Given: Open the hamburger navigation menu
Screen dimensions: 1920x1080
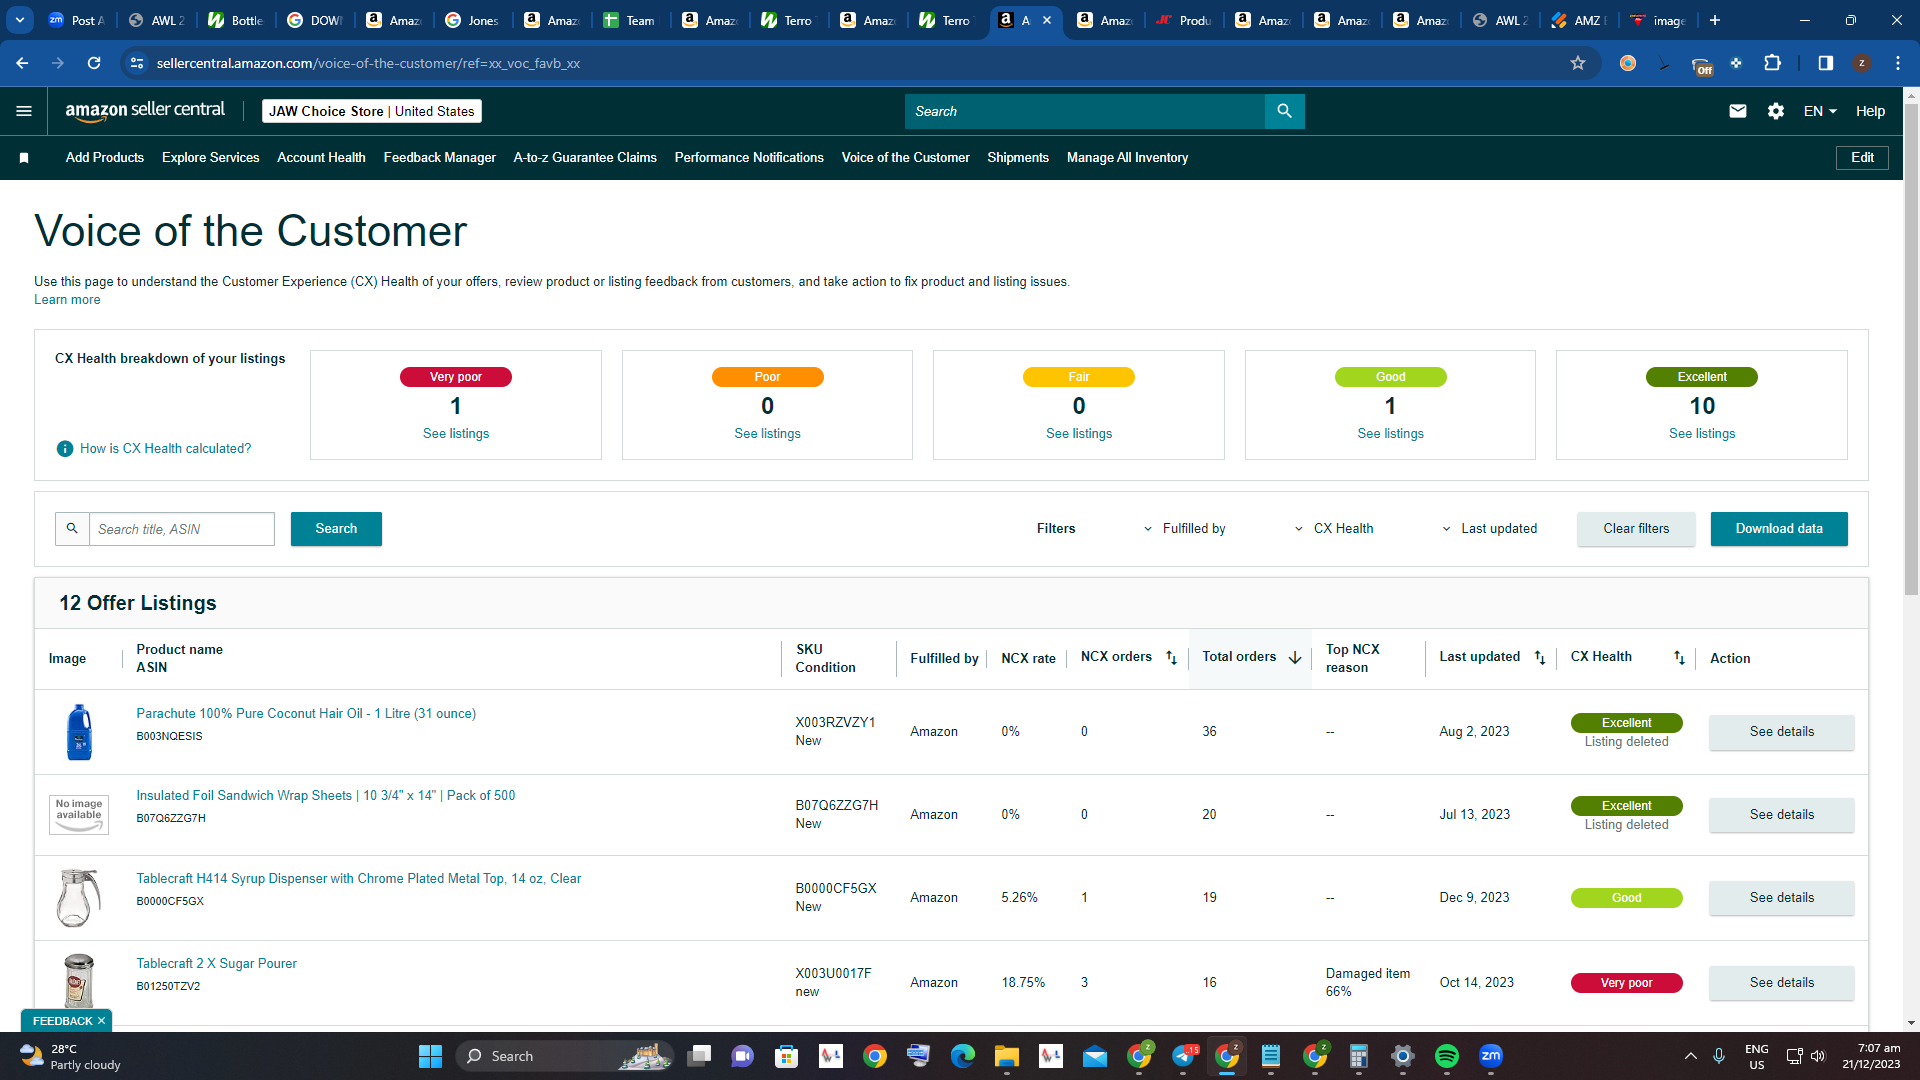Looking at the screenshot, I should pos(24,111).
